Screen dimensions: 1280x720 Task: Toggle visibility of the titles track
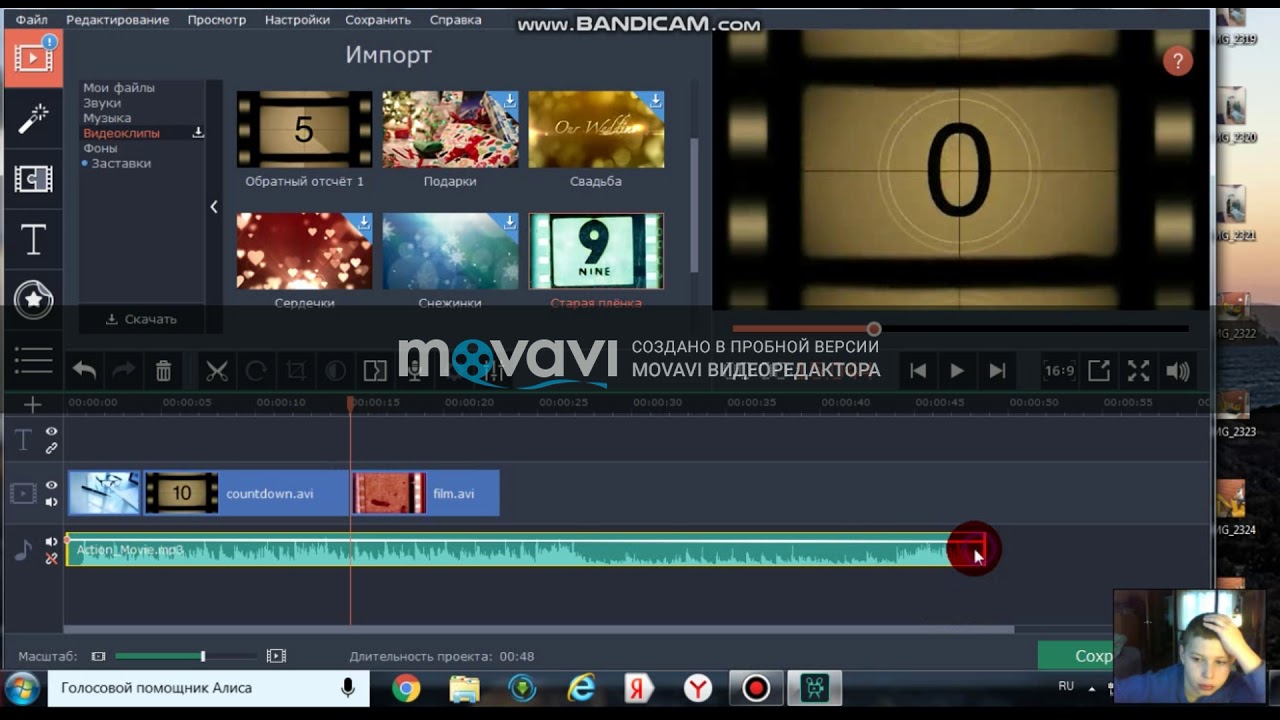click(51, 431)
